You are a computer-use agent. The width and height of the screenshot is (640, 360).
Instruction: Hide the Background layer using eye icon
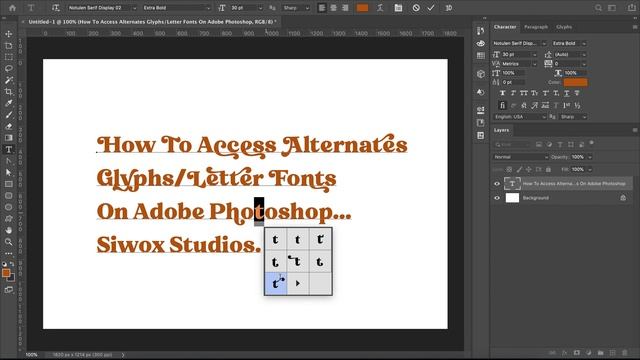point(497,198)
